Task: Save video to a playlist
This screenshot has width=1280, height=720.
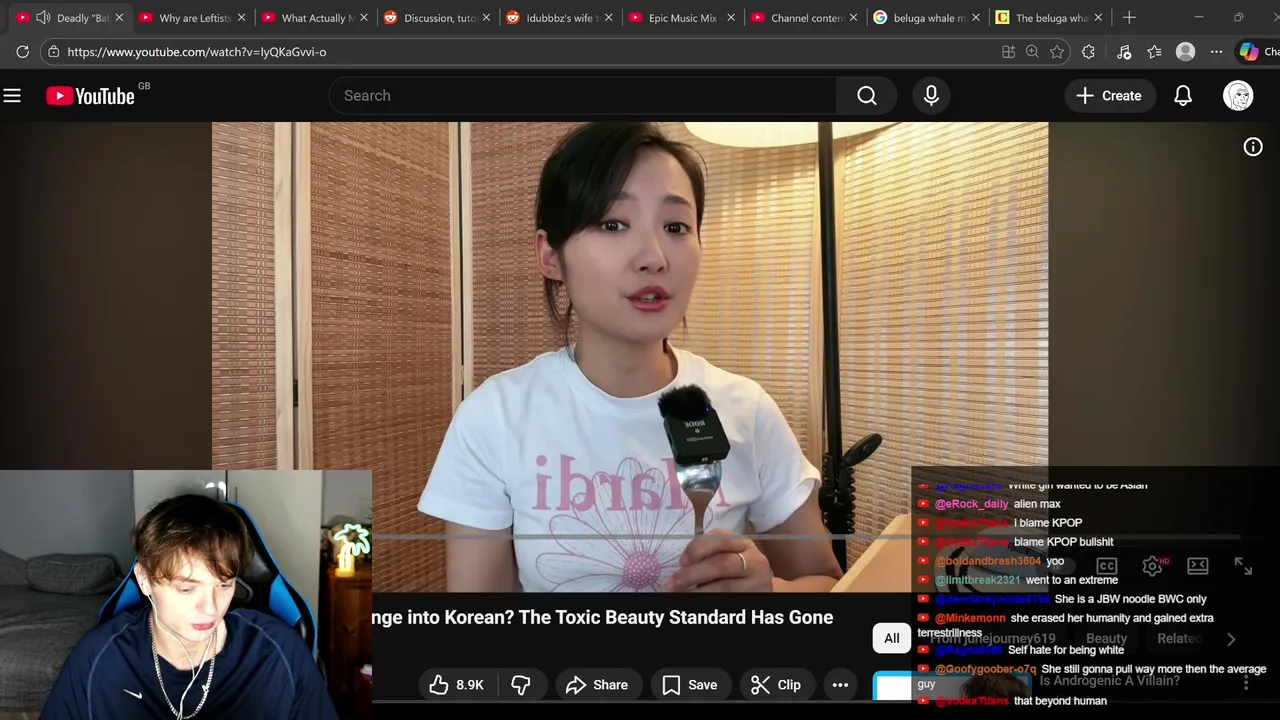Action: point(690,685)
